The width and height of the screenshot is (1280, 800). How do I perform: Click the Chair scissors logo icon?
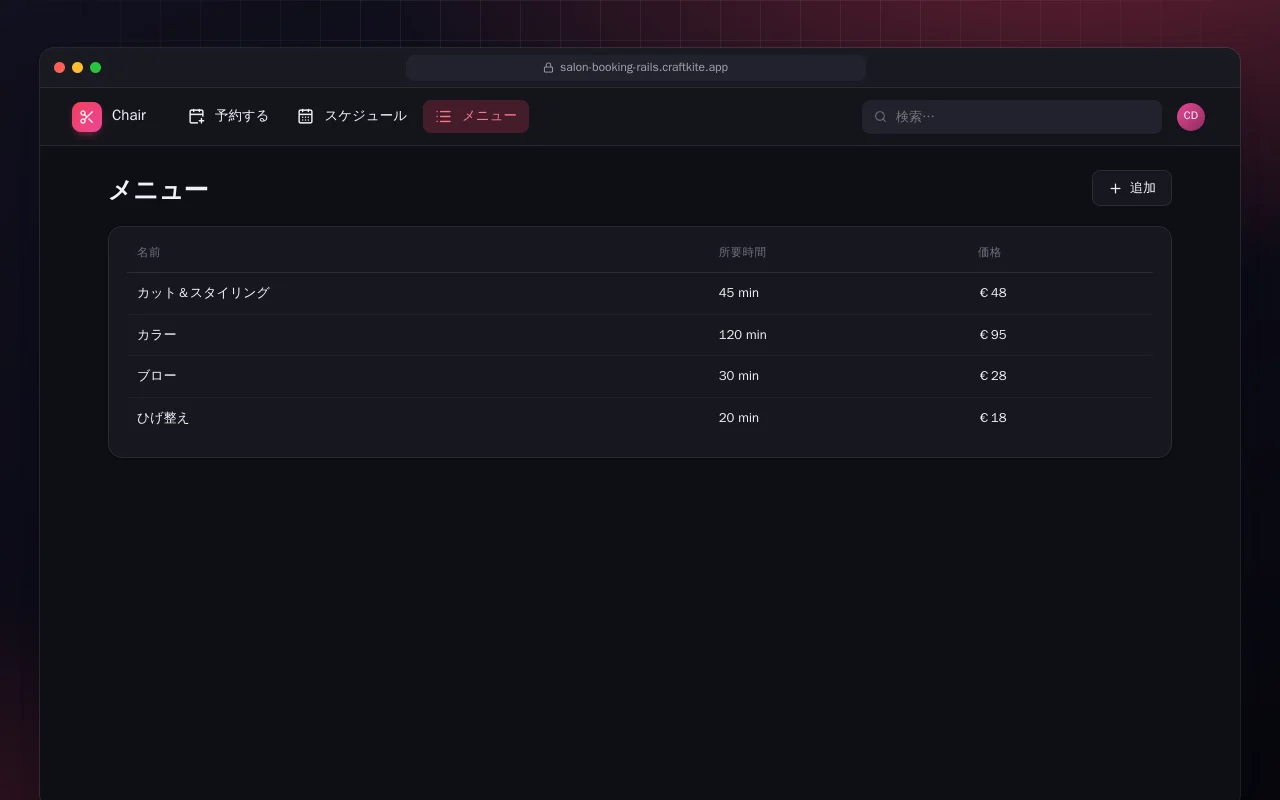pos(87,117)
